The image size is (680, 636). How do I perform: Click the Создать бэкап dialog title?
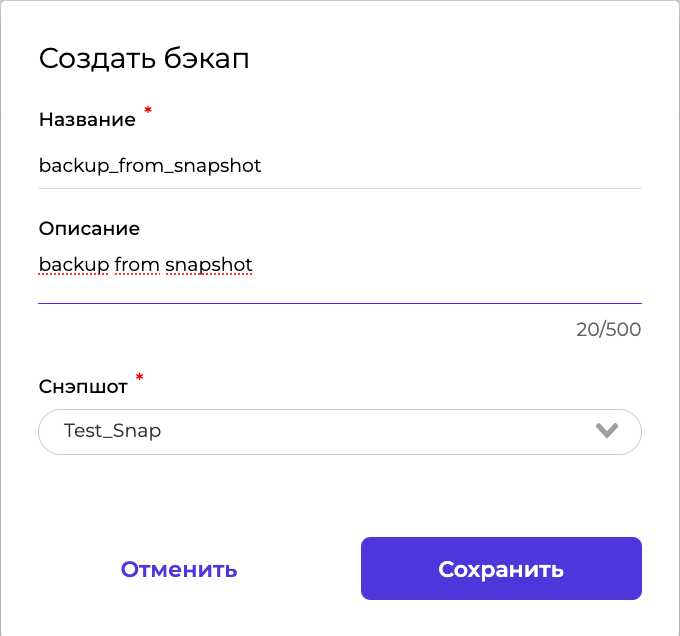click(x=144, y=58)
